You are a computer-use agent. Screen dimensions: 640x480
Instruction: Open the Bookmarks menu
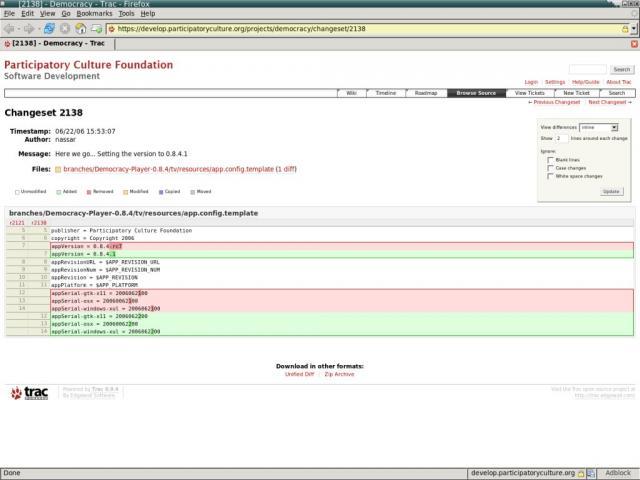click(x=94, y=13)
